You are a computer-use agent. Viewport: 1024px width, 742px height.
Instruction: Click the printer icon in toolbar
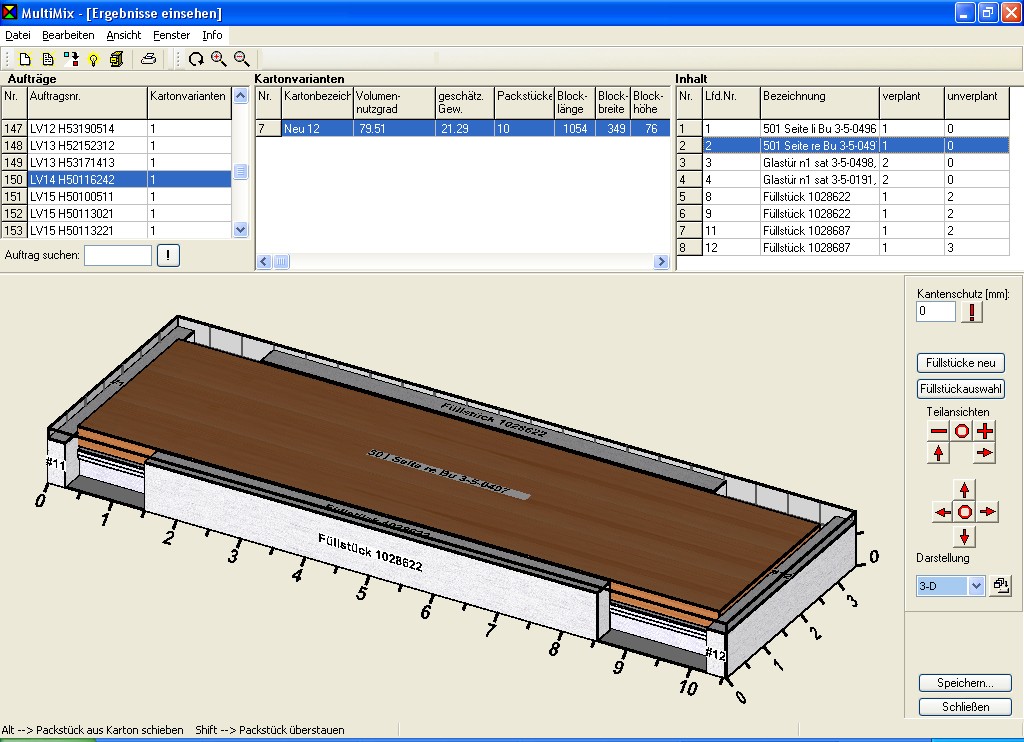click(x=148, y=59)
